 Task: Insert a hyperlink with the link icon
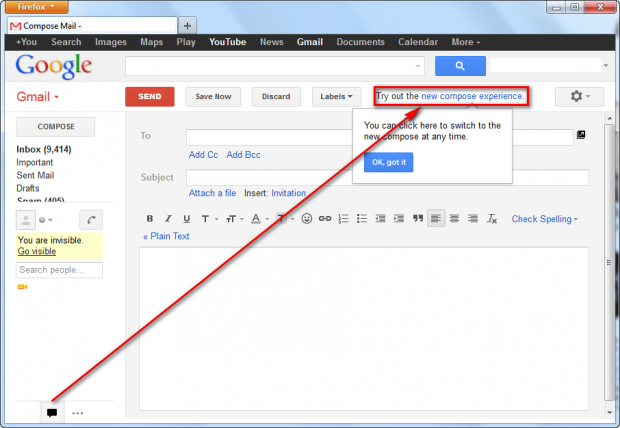tap(325, 218)
